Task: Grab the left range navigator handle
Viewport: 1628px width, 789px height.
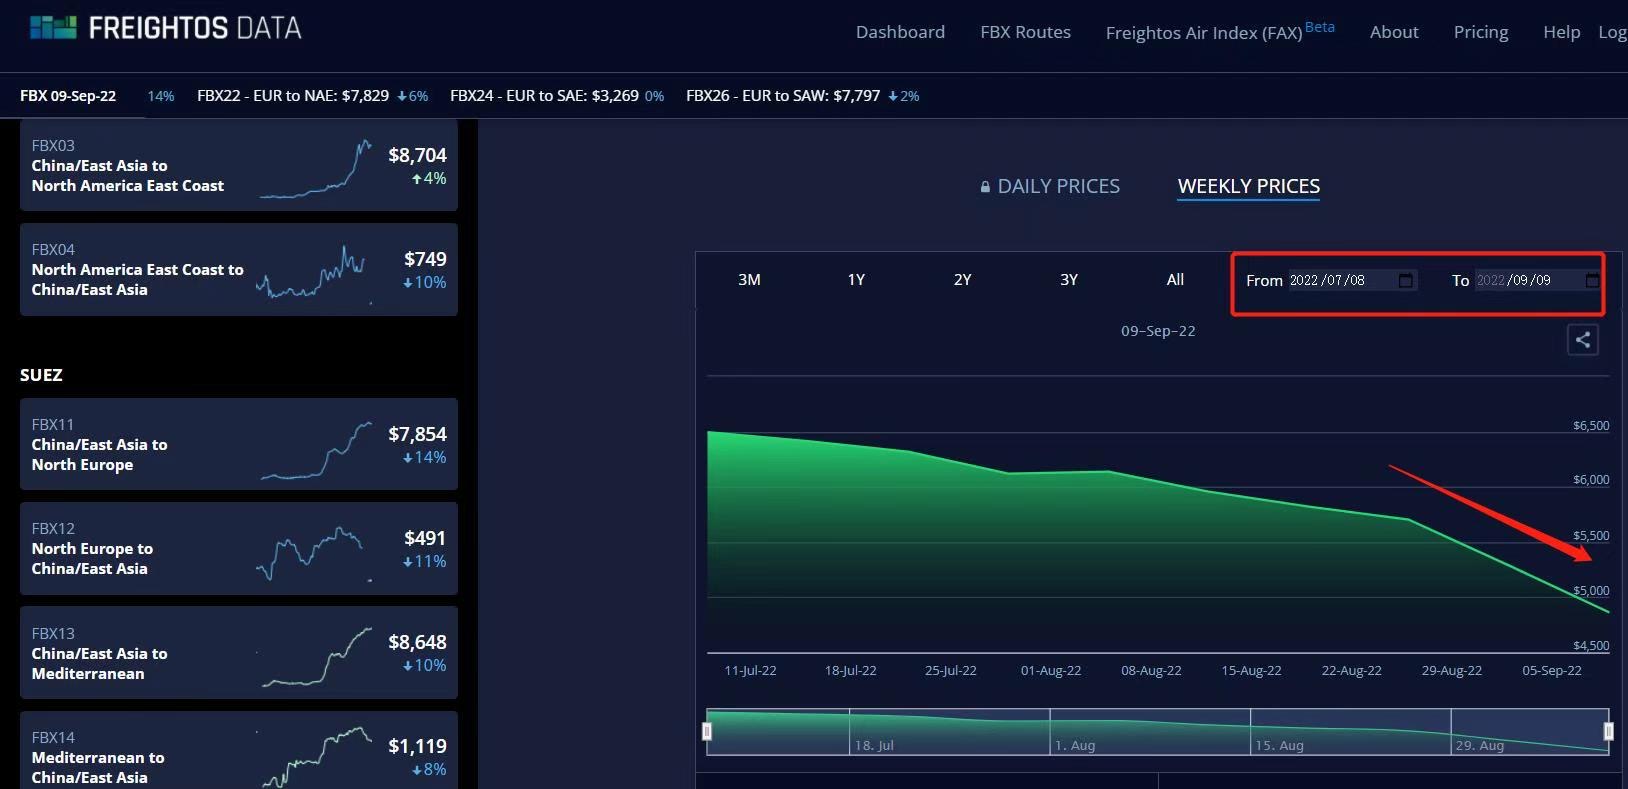Action: pyautogui.click(x=707, y=732)
